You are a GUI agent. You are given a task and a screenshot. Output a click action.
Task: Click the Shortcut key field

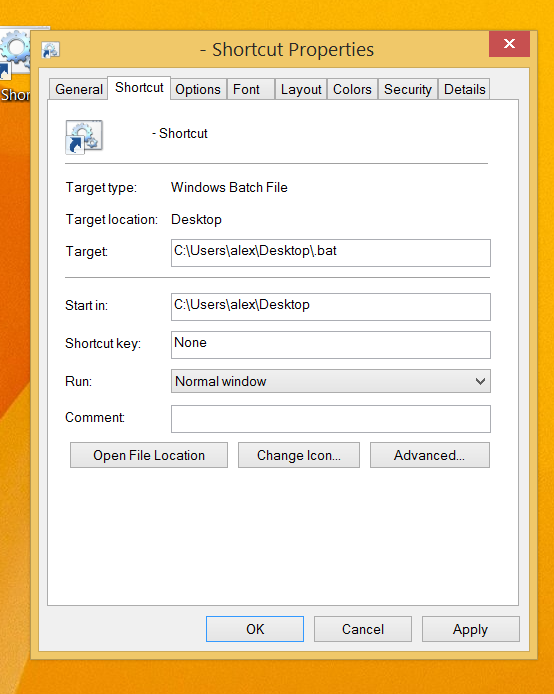[331, 345]
